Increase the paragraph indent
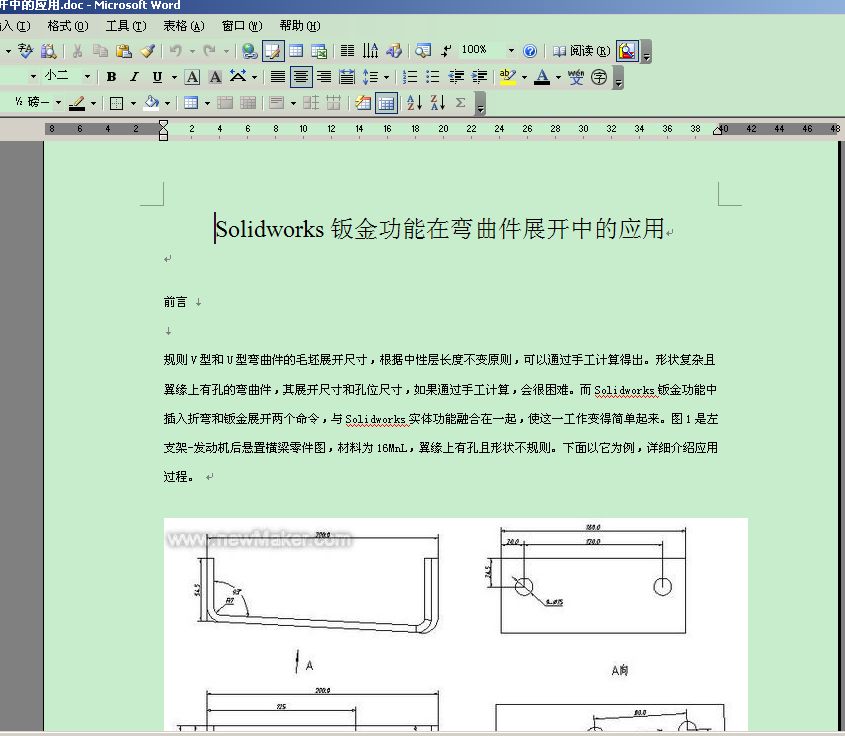The height and width of the screenshot is (736, 845). 479,77
